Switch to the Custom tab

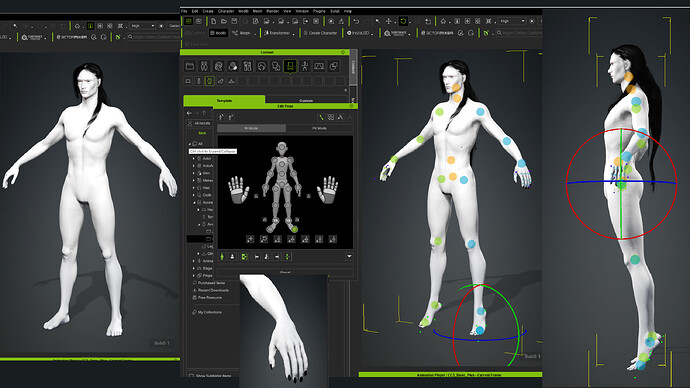[x=306, y=100]
